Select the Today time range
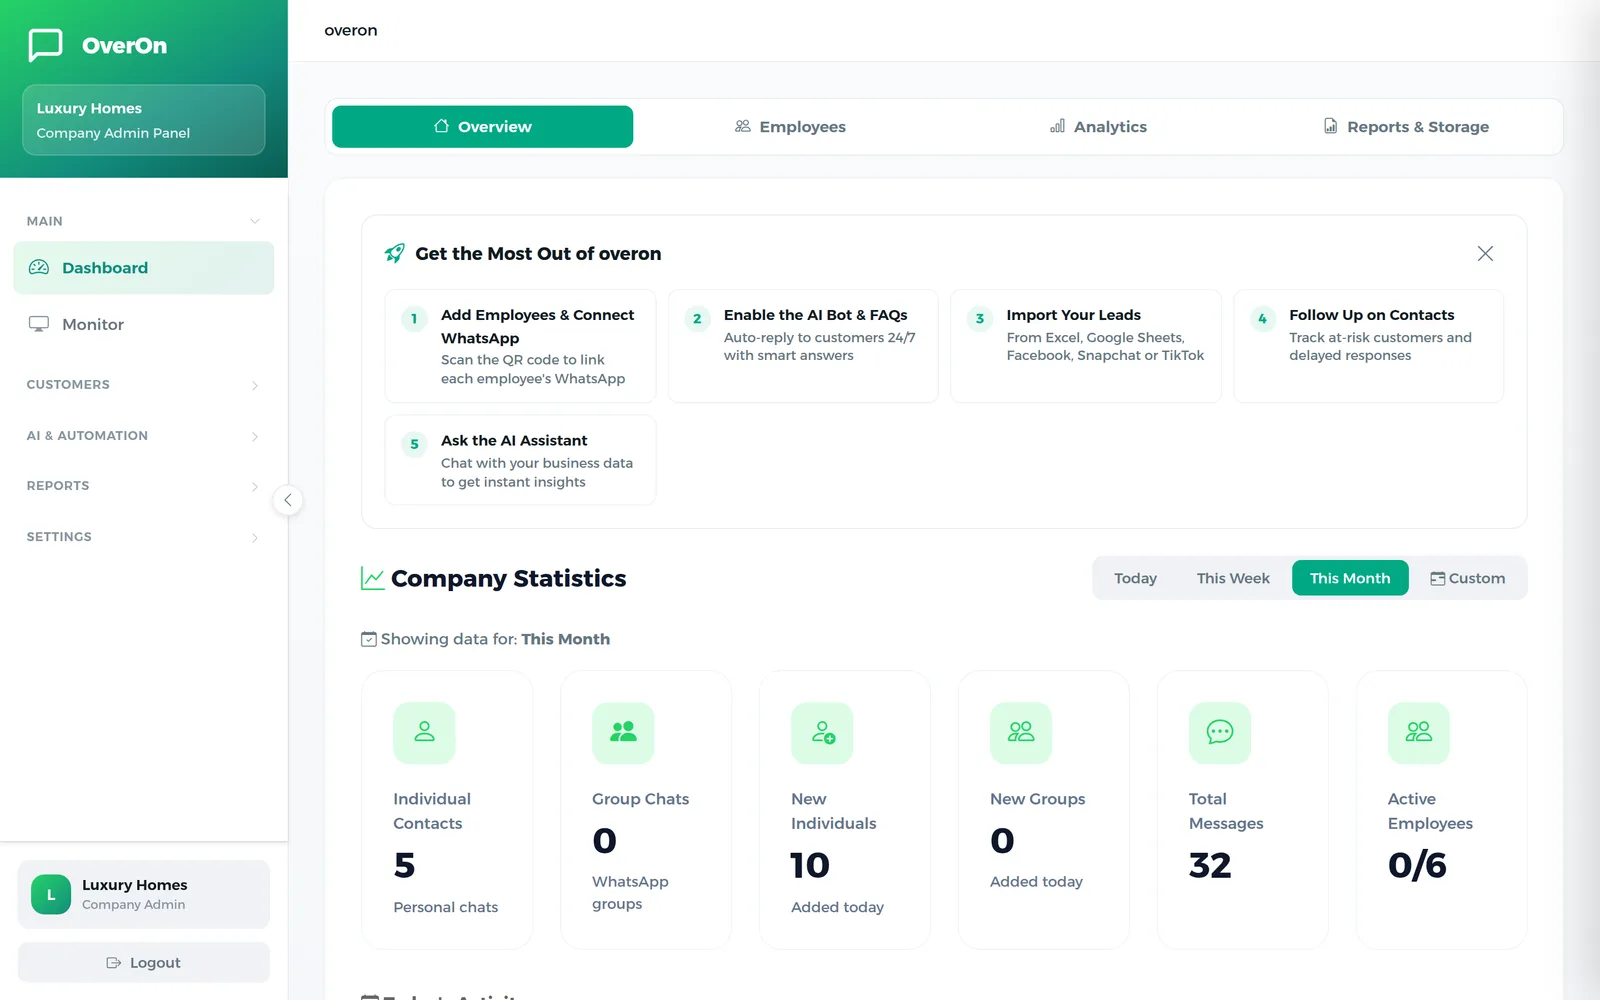This screenshot has height=1000, width=1600. point(1135,578)
